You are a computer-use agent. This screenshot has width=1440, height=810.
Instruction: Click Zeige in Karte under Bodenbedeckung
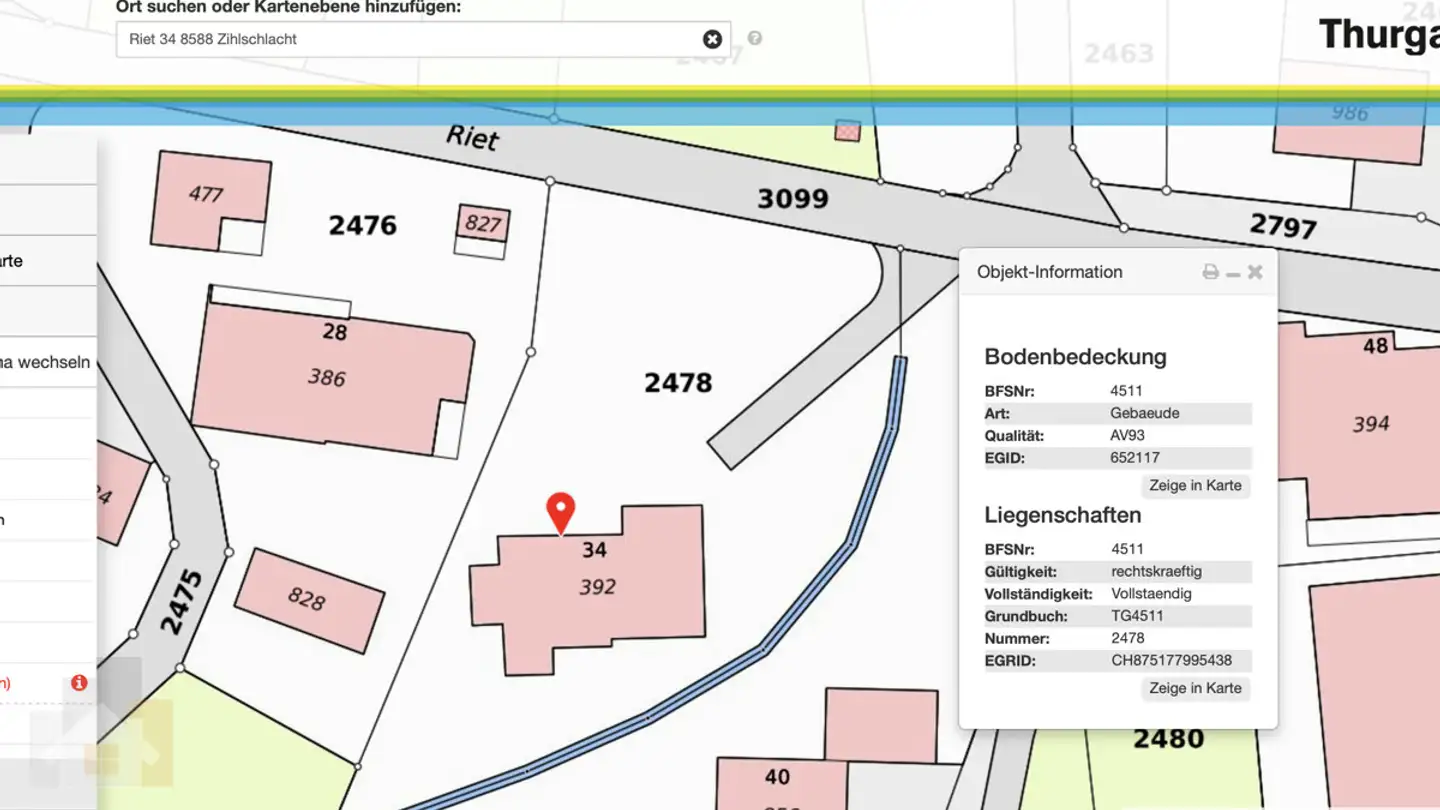(1195, 486)
